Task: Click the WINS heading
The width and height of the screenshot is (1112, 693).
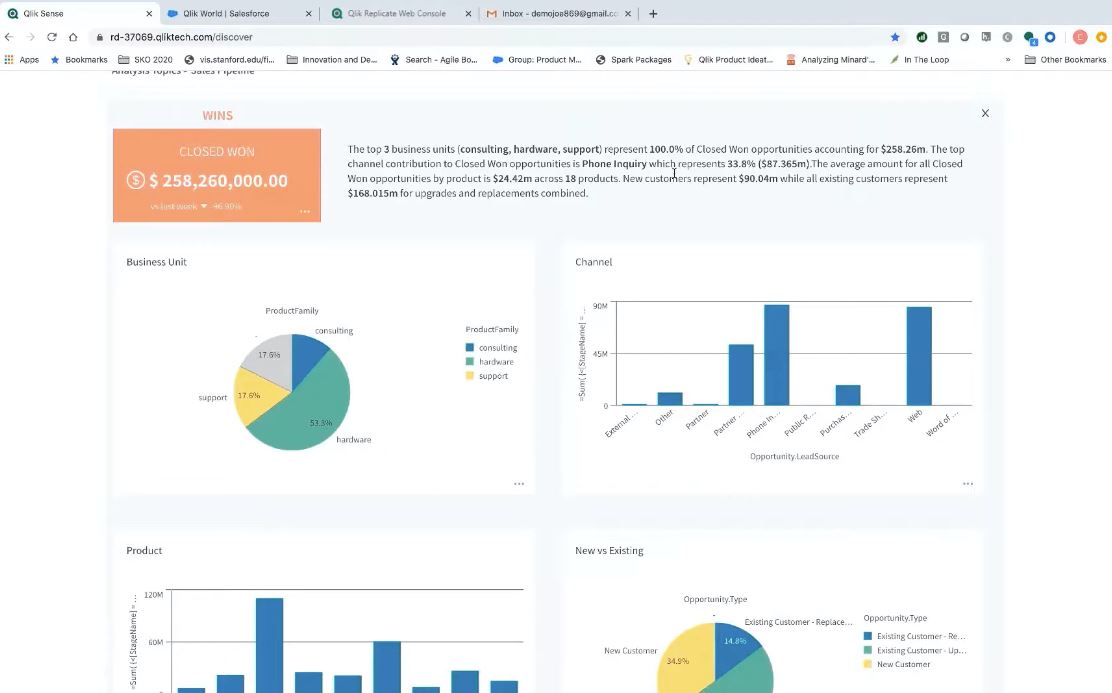Action: click(x=217, y=116)
